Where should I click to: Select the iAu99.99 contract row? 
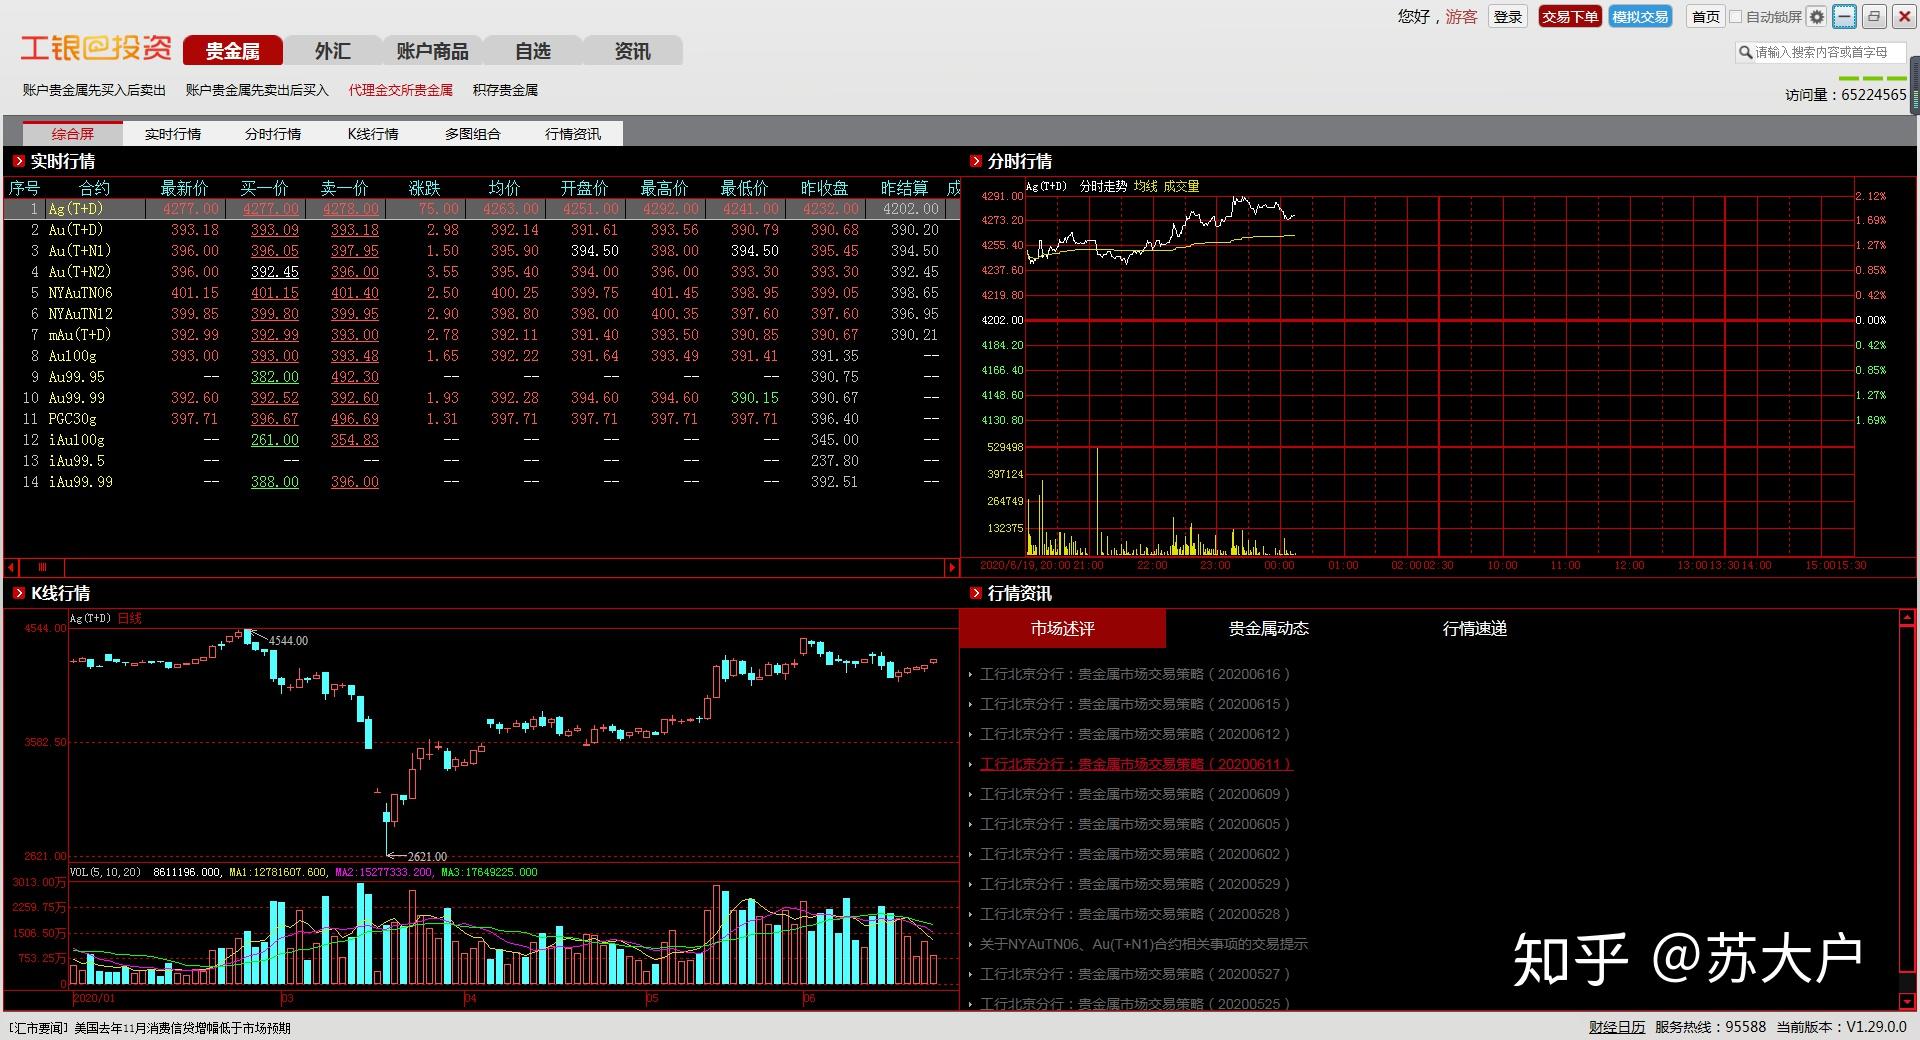(482, 482)
